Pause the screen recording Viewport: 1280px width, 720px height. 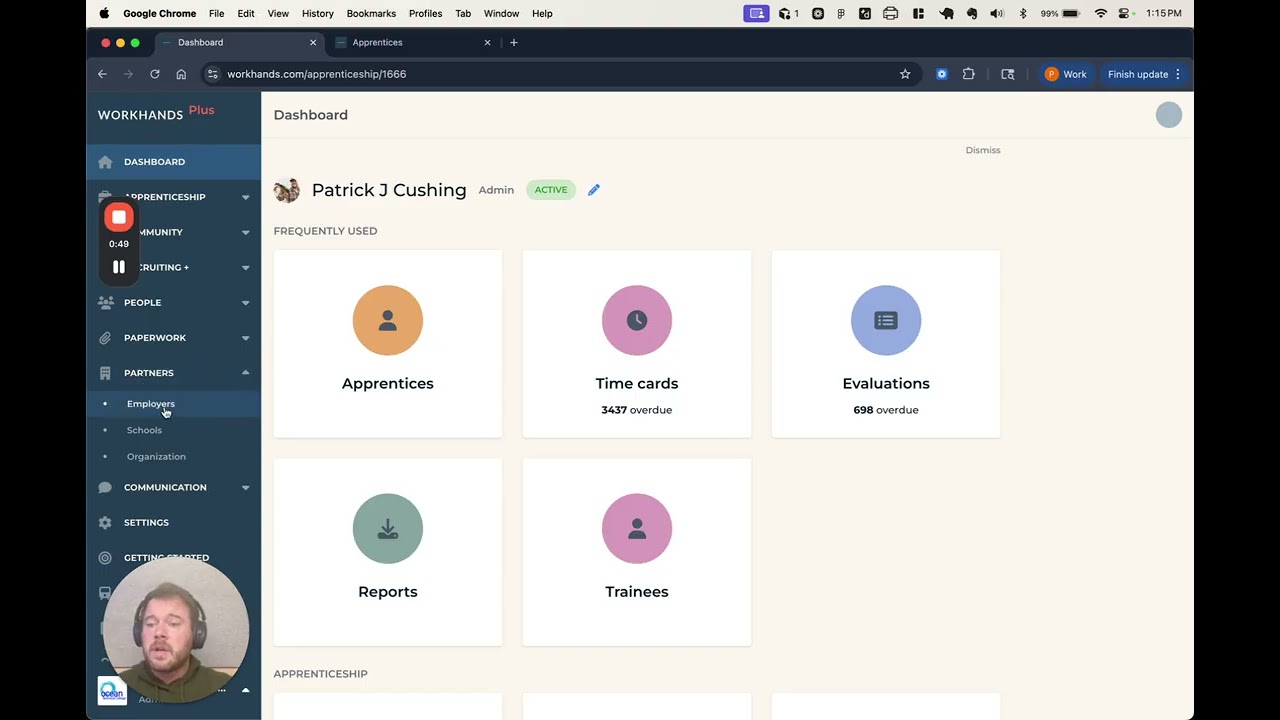tap(119, 267)
